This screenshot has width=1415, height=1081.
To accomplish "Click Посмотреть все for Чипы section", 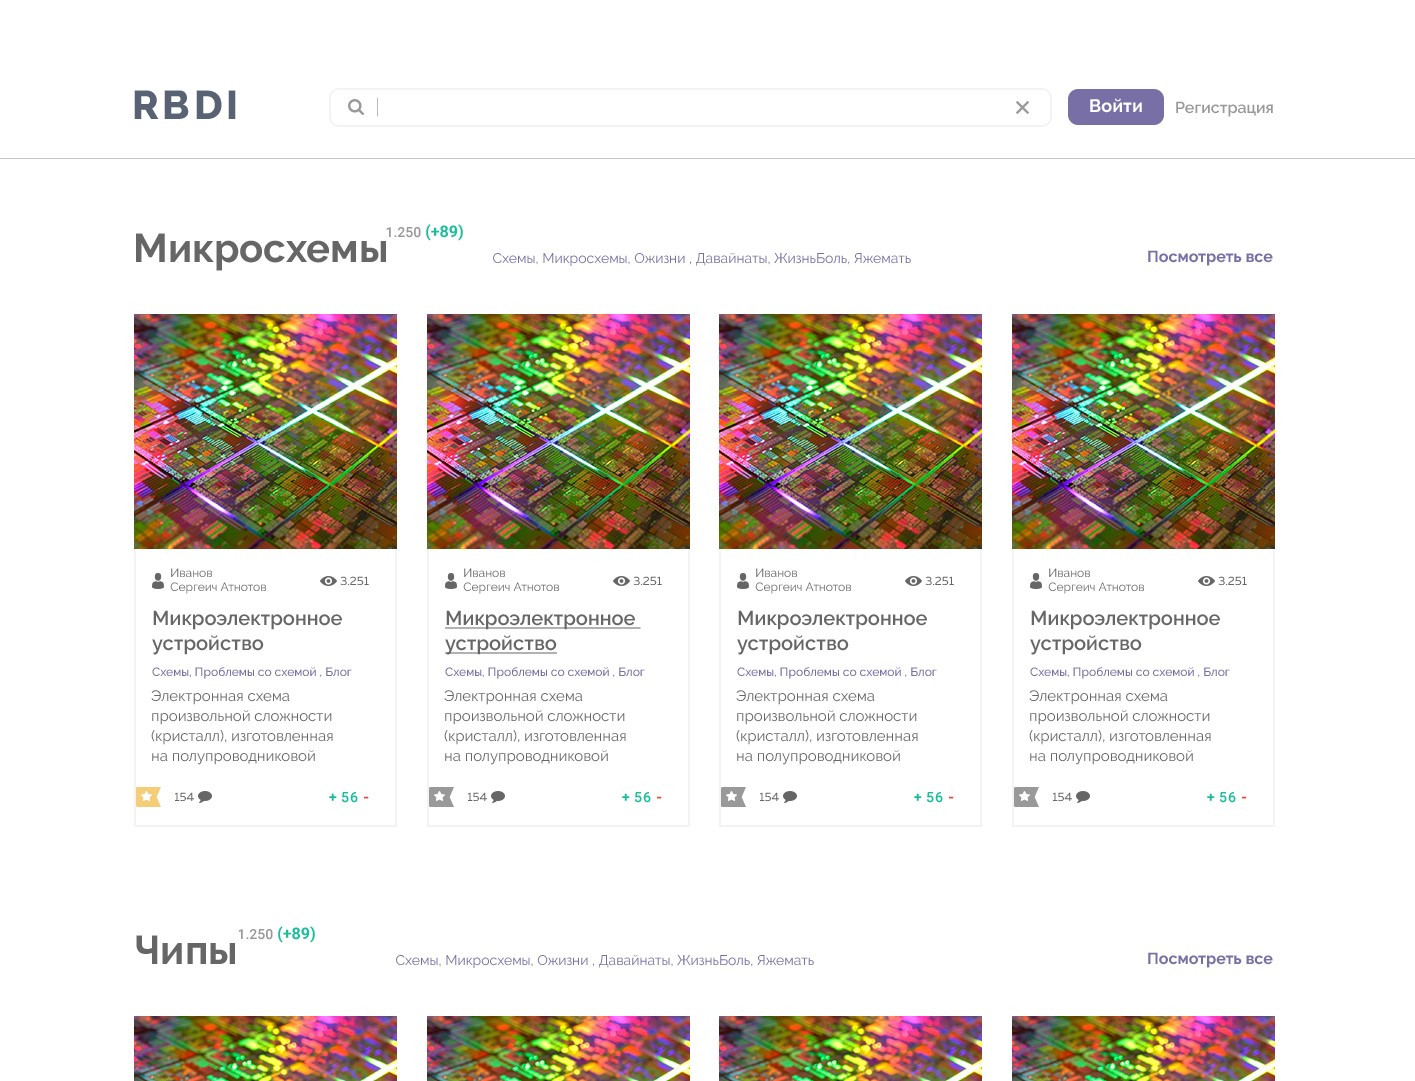I will [1209, 959].
